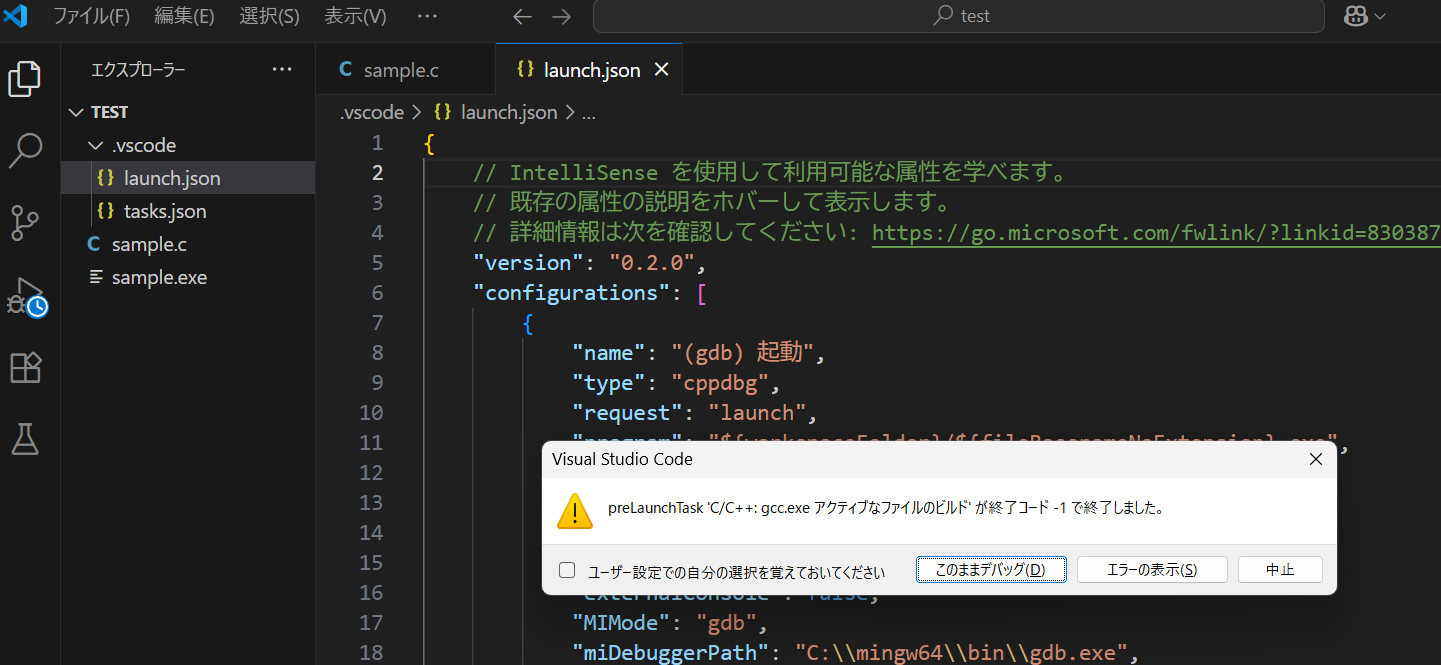The height and width of the screenshot is (665, 1441).
Task: Select the Search icon in the activity bar
Action: point(24,150)
